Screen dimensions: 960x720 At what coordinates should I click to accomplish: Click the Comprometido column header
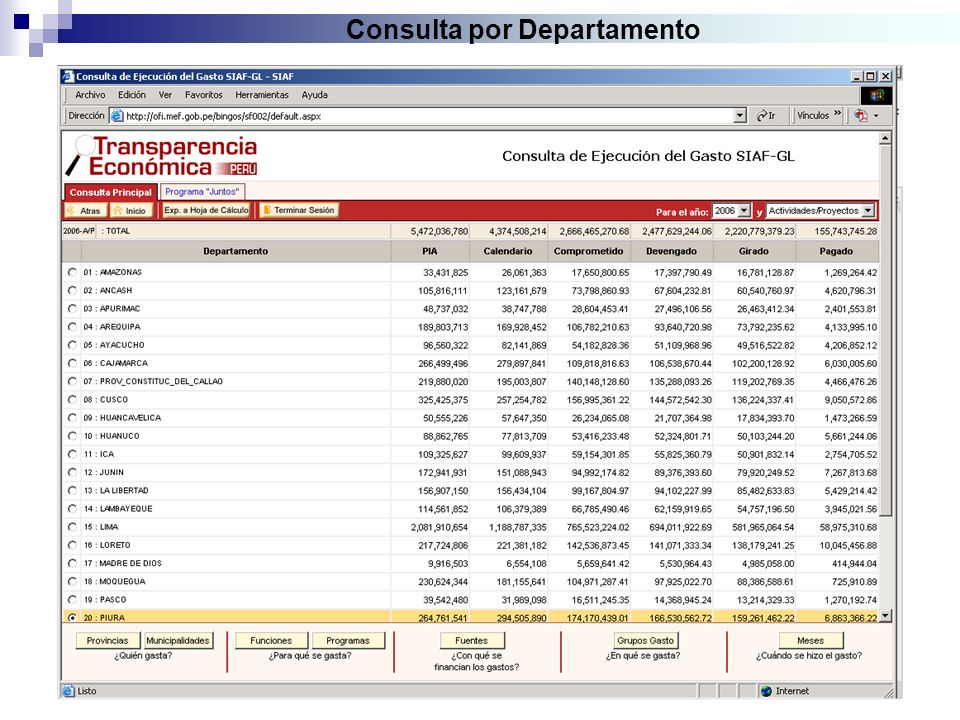pos(588,251)
